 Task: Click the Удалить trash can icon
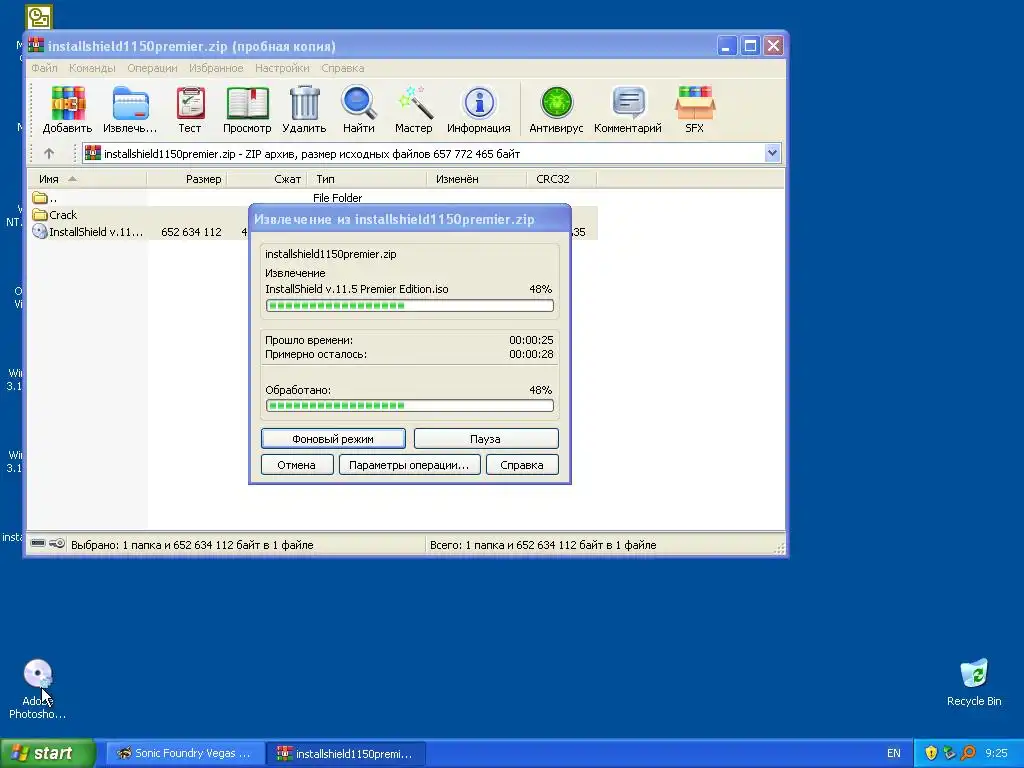[x=304, y=110]
